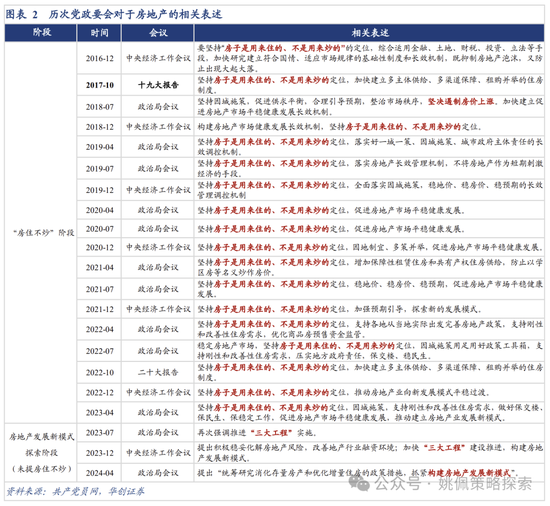Select the 2022-04 date cell
The width and height of the screenshot is (550, 506).
coord(100,329)
